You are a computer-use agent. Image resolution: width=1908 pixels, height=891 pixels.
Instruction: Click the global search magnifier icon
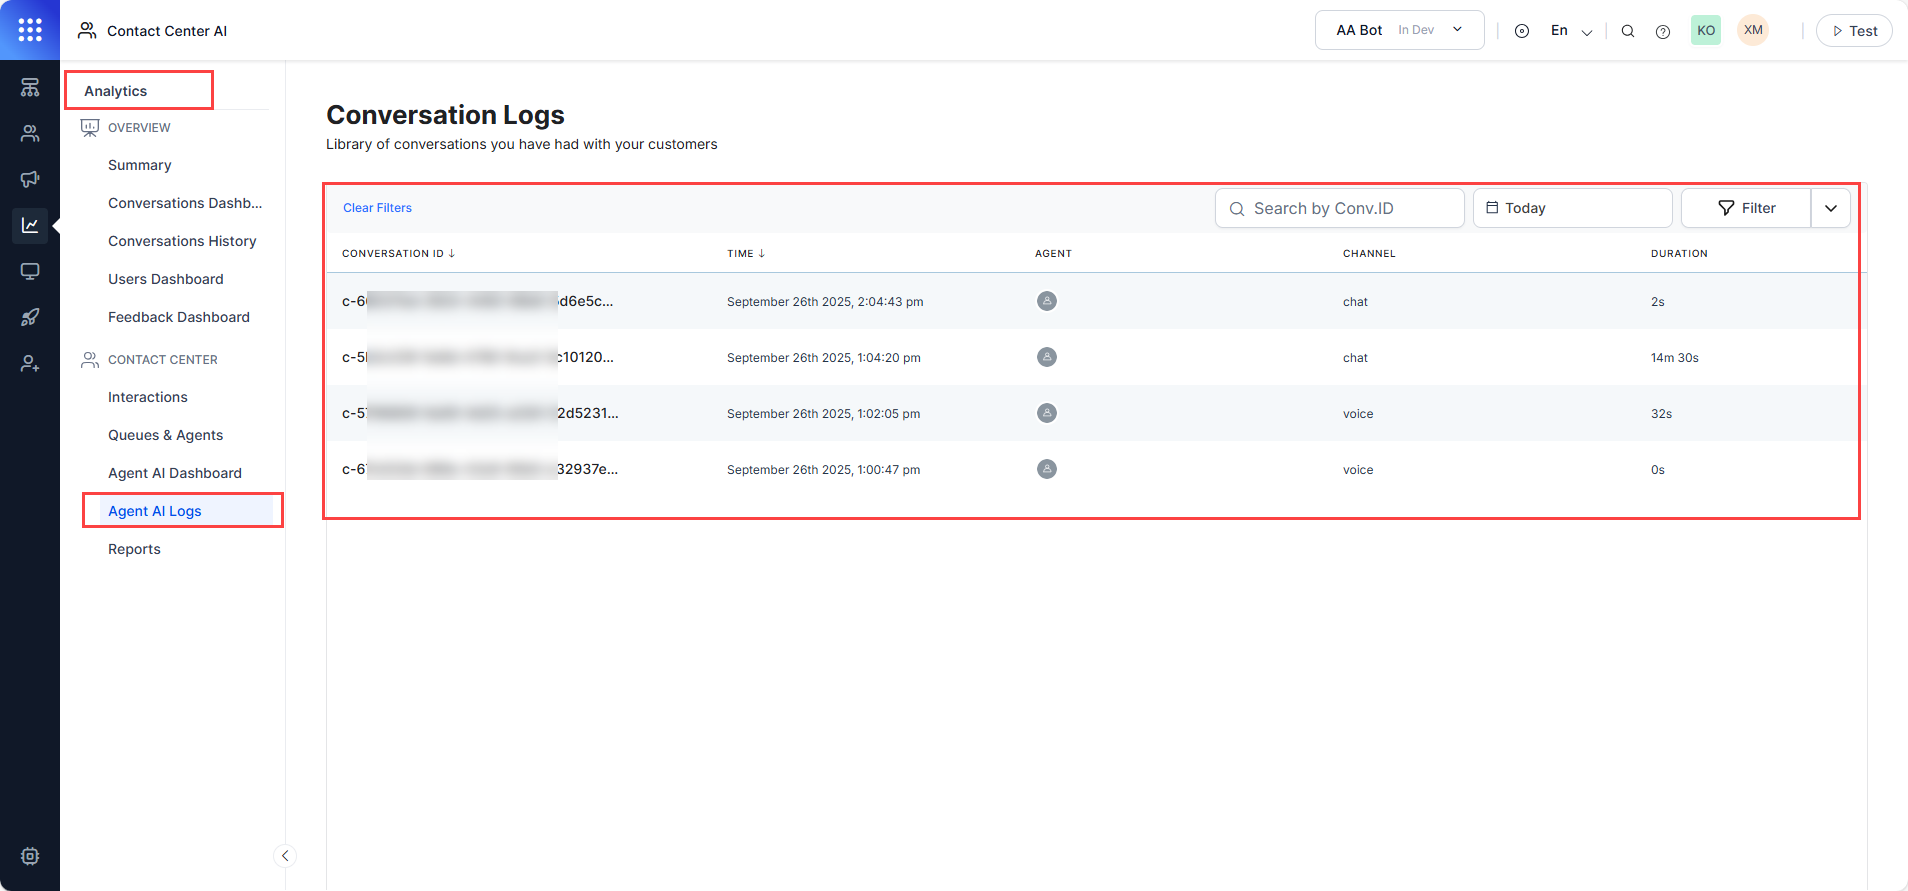point(1628,31)
